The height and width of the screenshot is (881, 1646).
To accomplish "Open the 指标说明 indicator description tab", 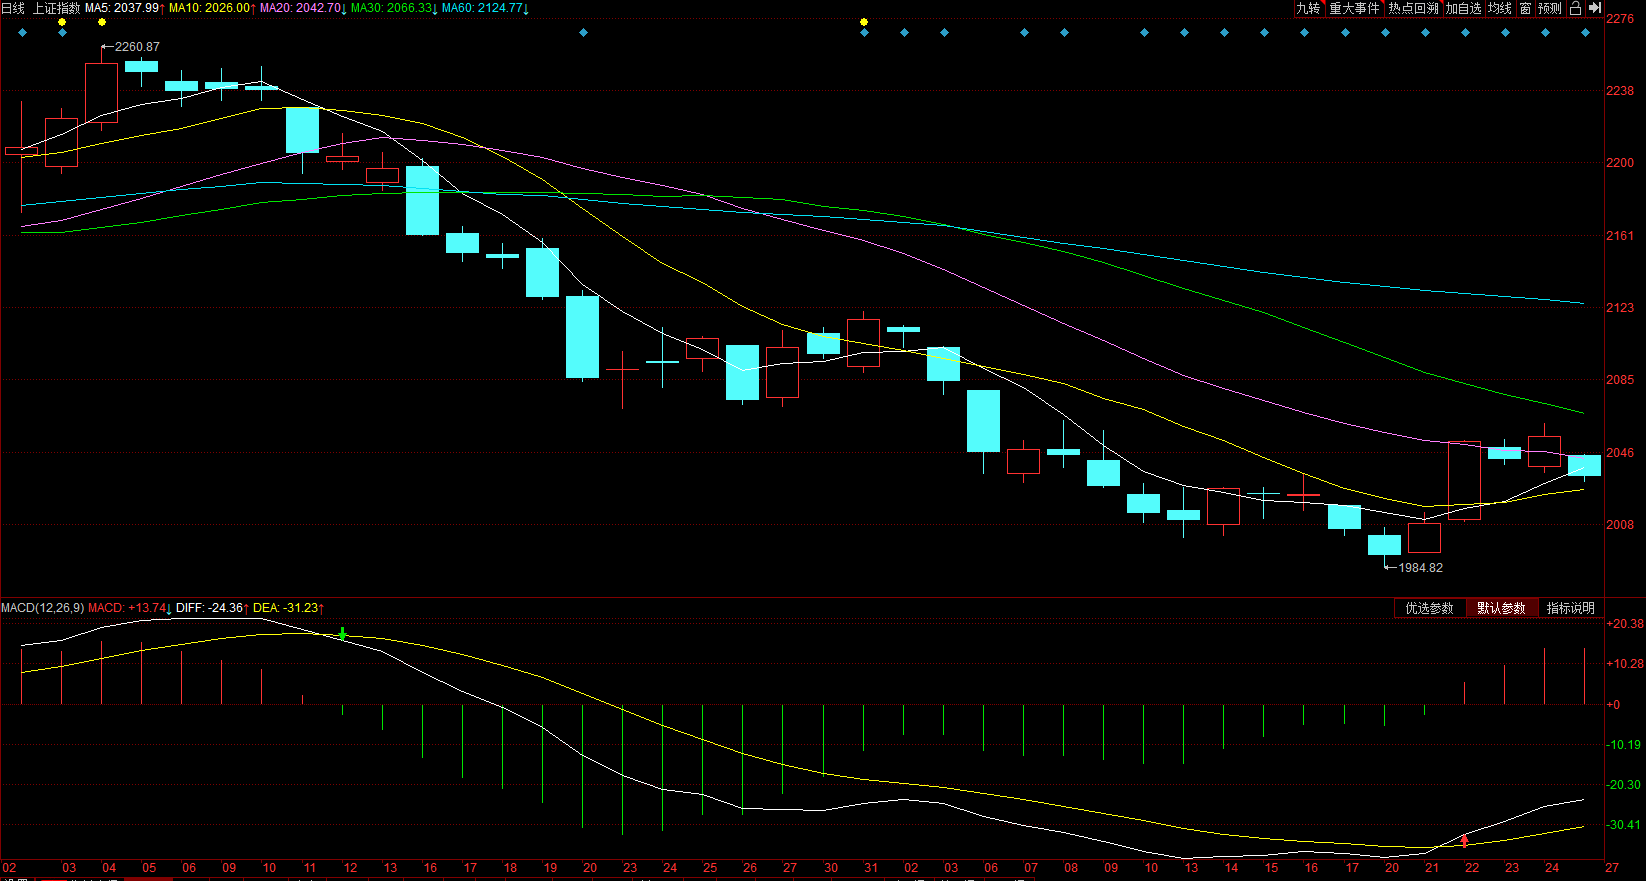I will 1570,608.
